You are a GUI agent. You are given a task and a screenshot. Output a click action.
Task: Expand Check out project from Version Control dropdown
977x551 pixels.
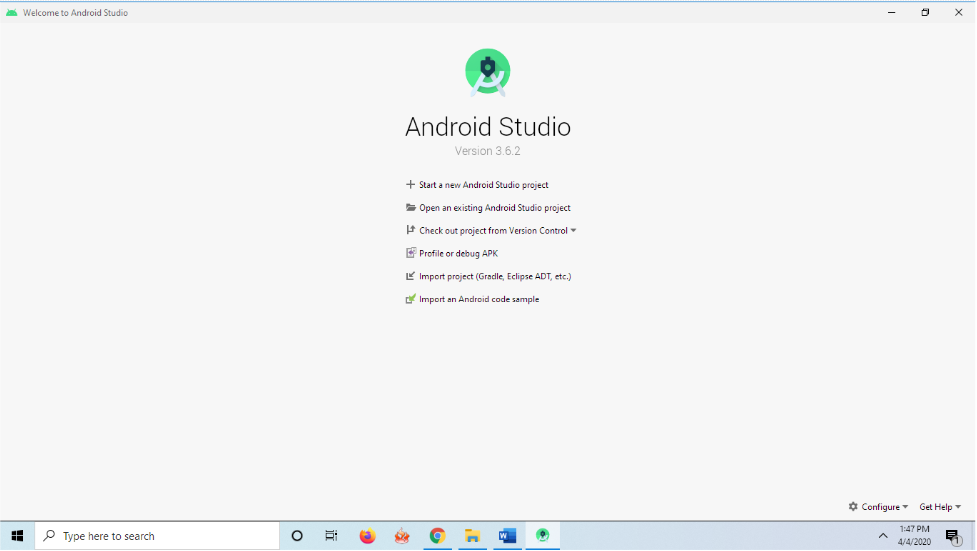point(573,231)
